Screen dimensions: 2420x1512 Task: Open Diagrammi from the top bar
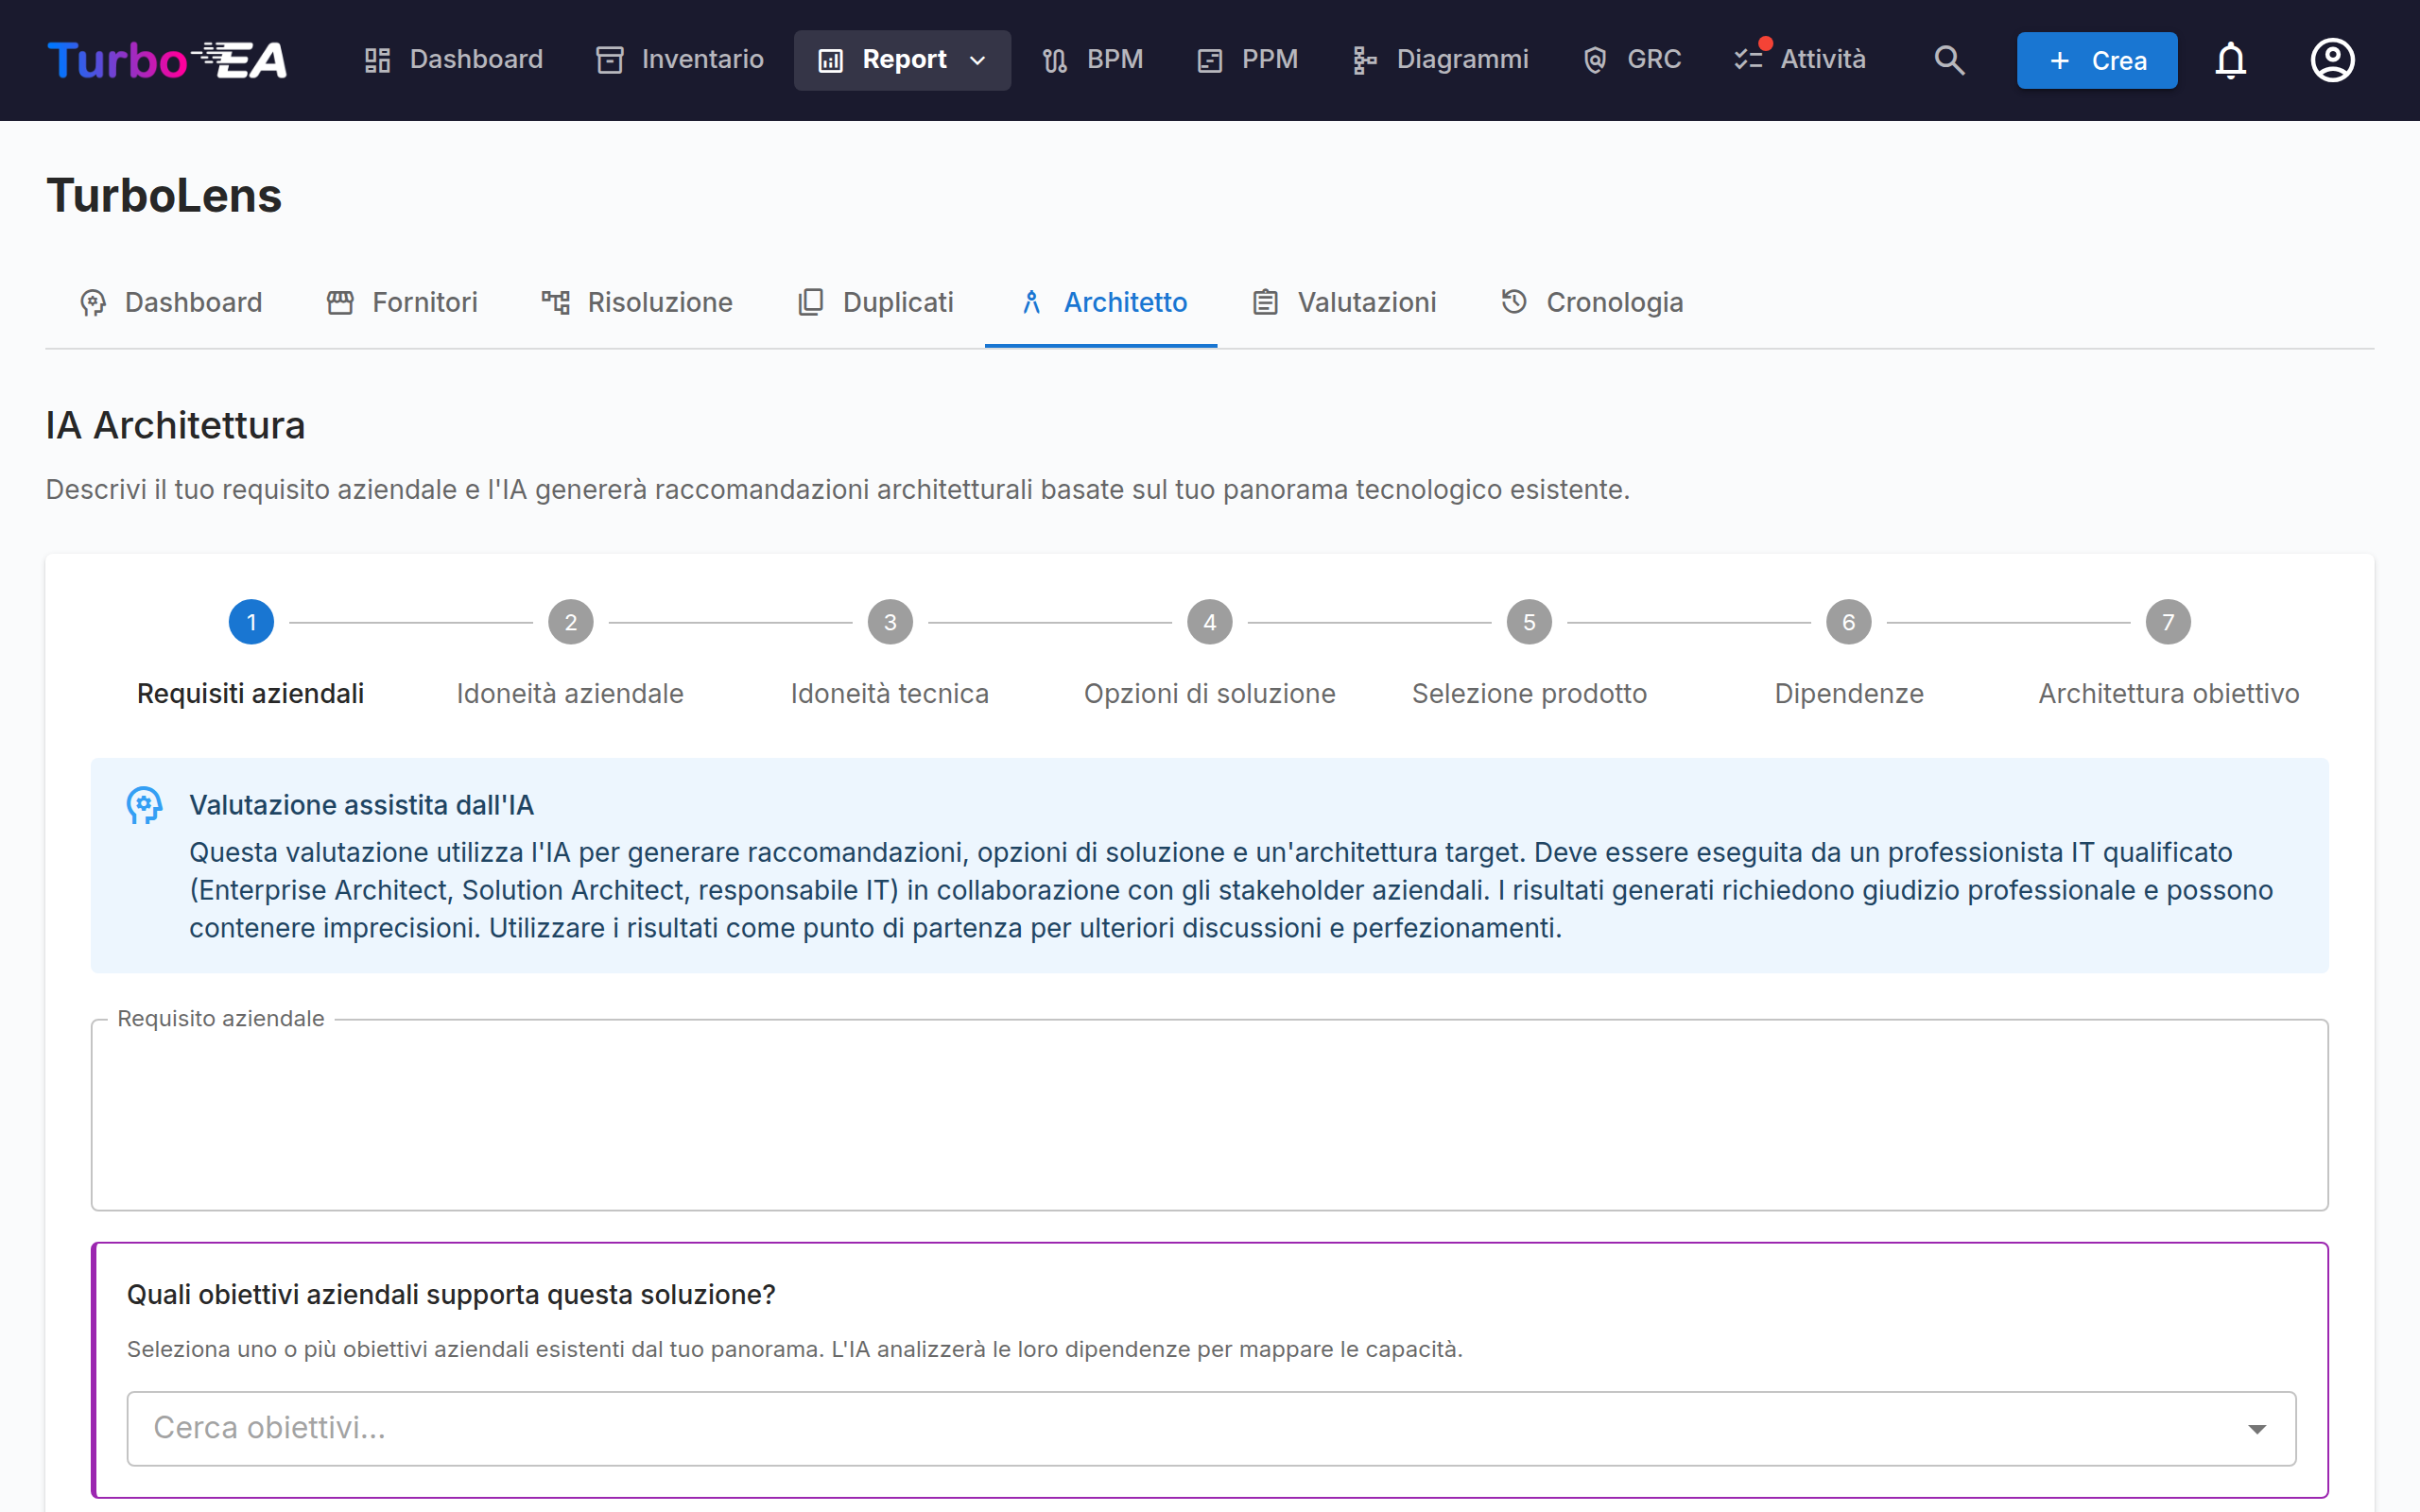coord(1440,60)
